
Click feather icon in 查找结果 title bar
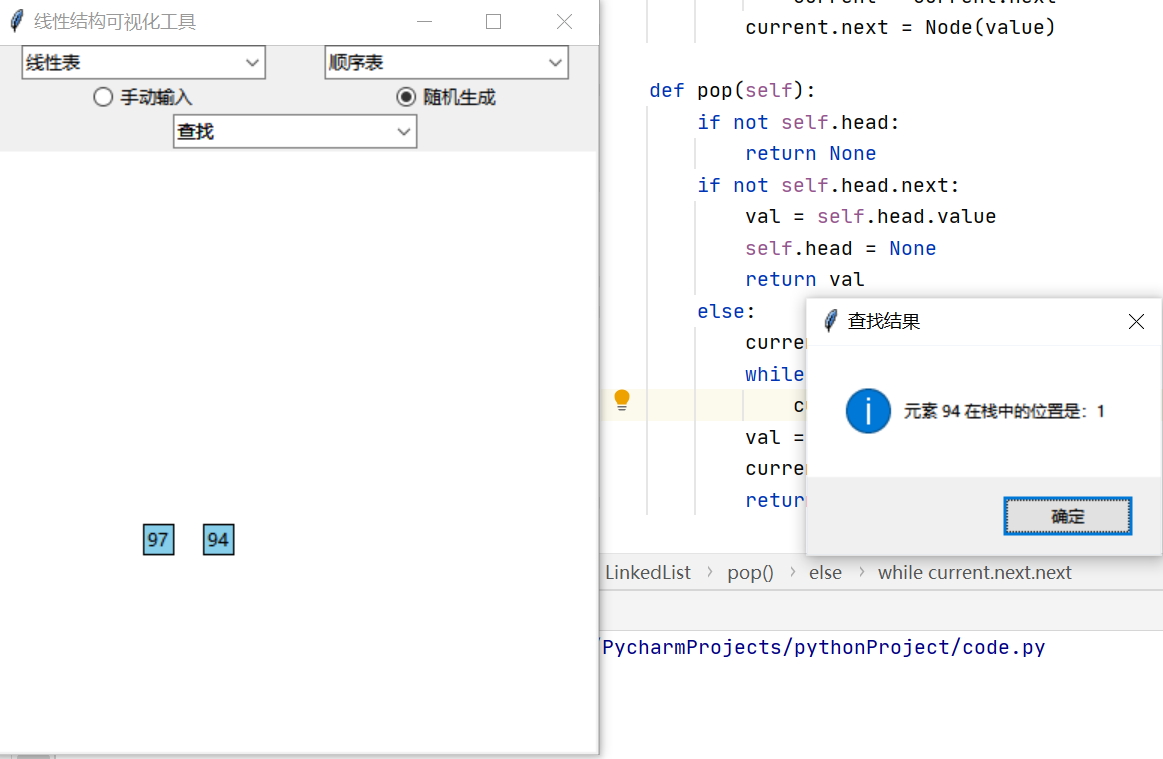pyautogui.click(x=830, y=321)
